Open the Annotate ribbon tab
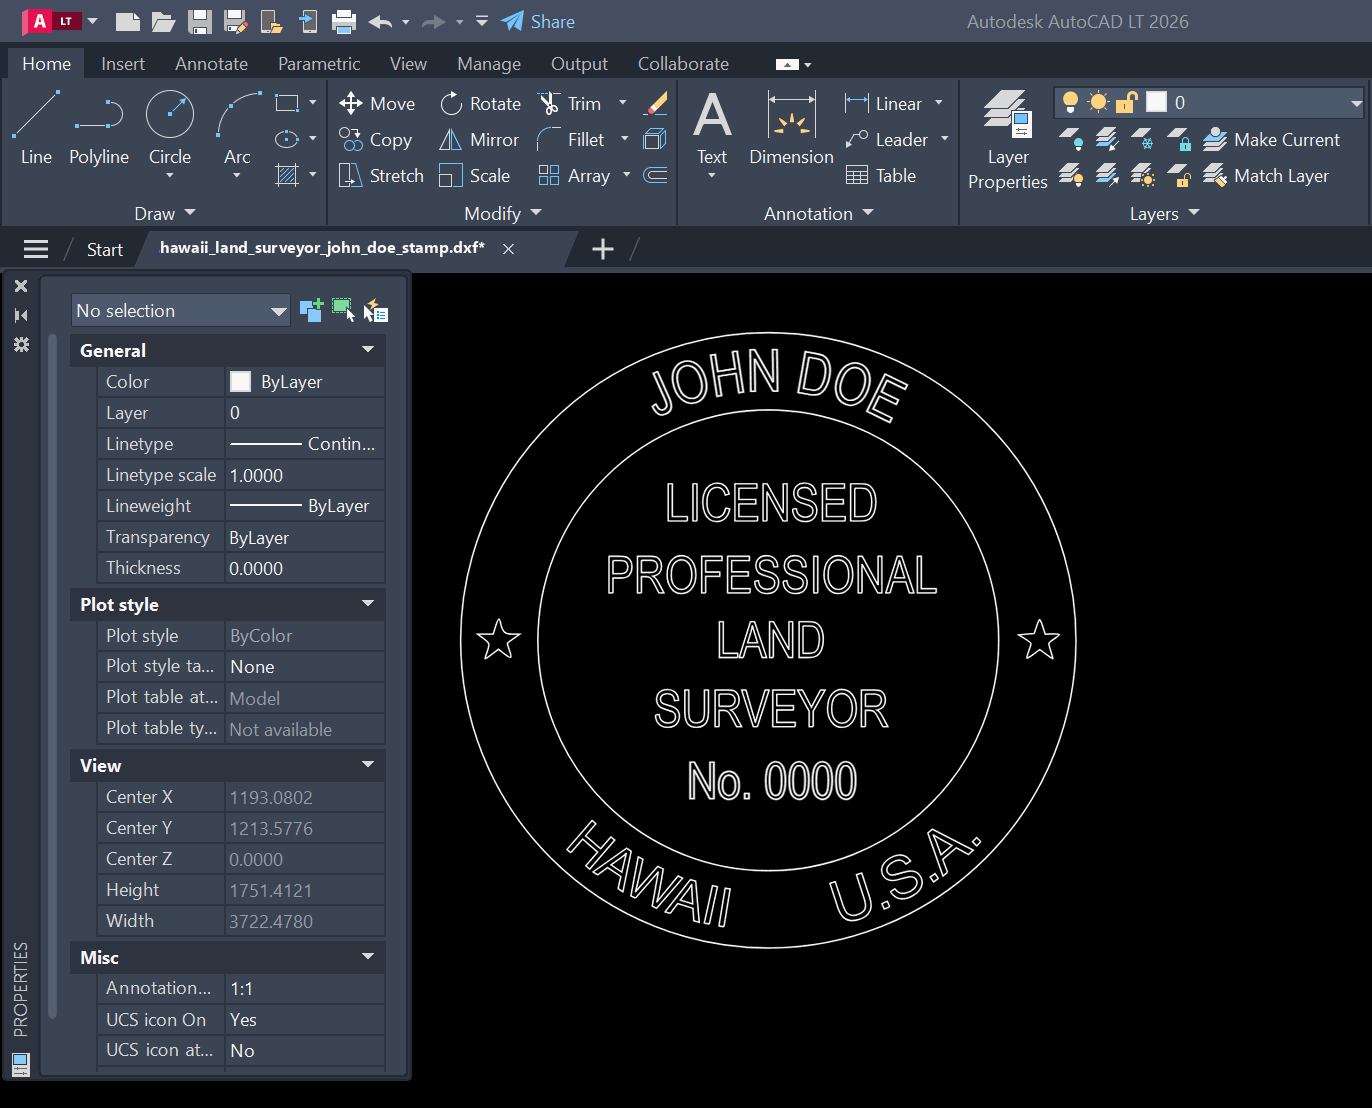 tap(211, 63)
